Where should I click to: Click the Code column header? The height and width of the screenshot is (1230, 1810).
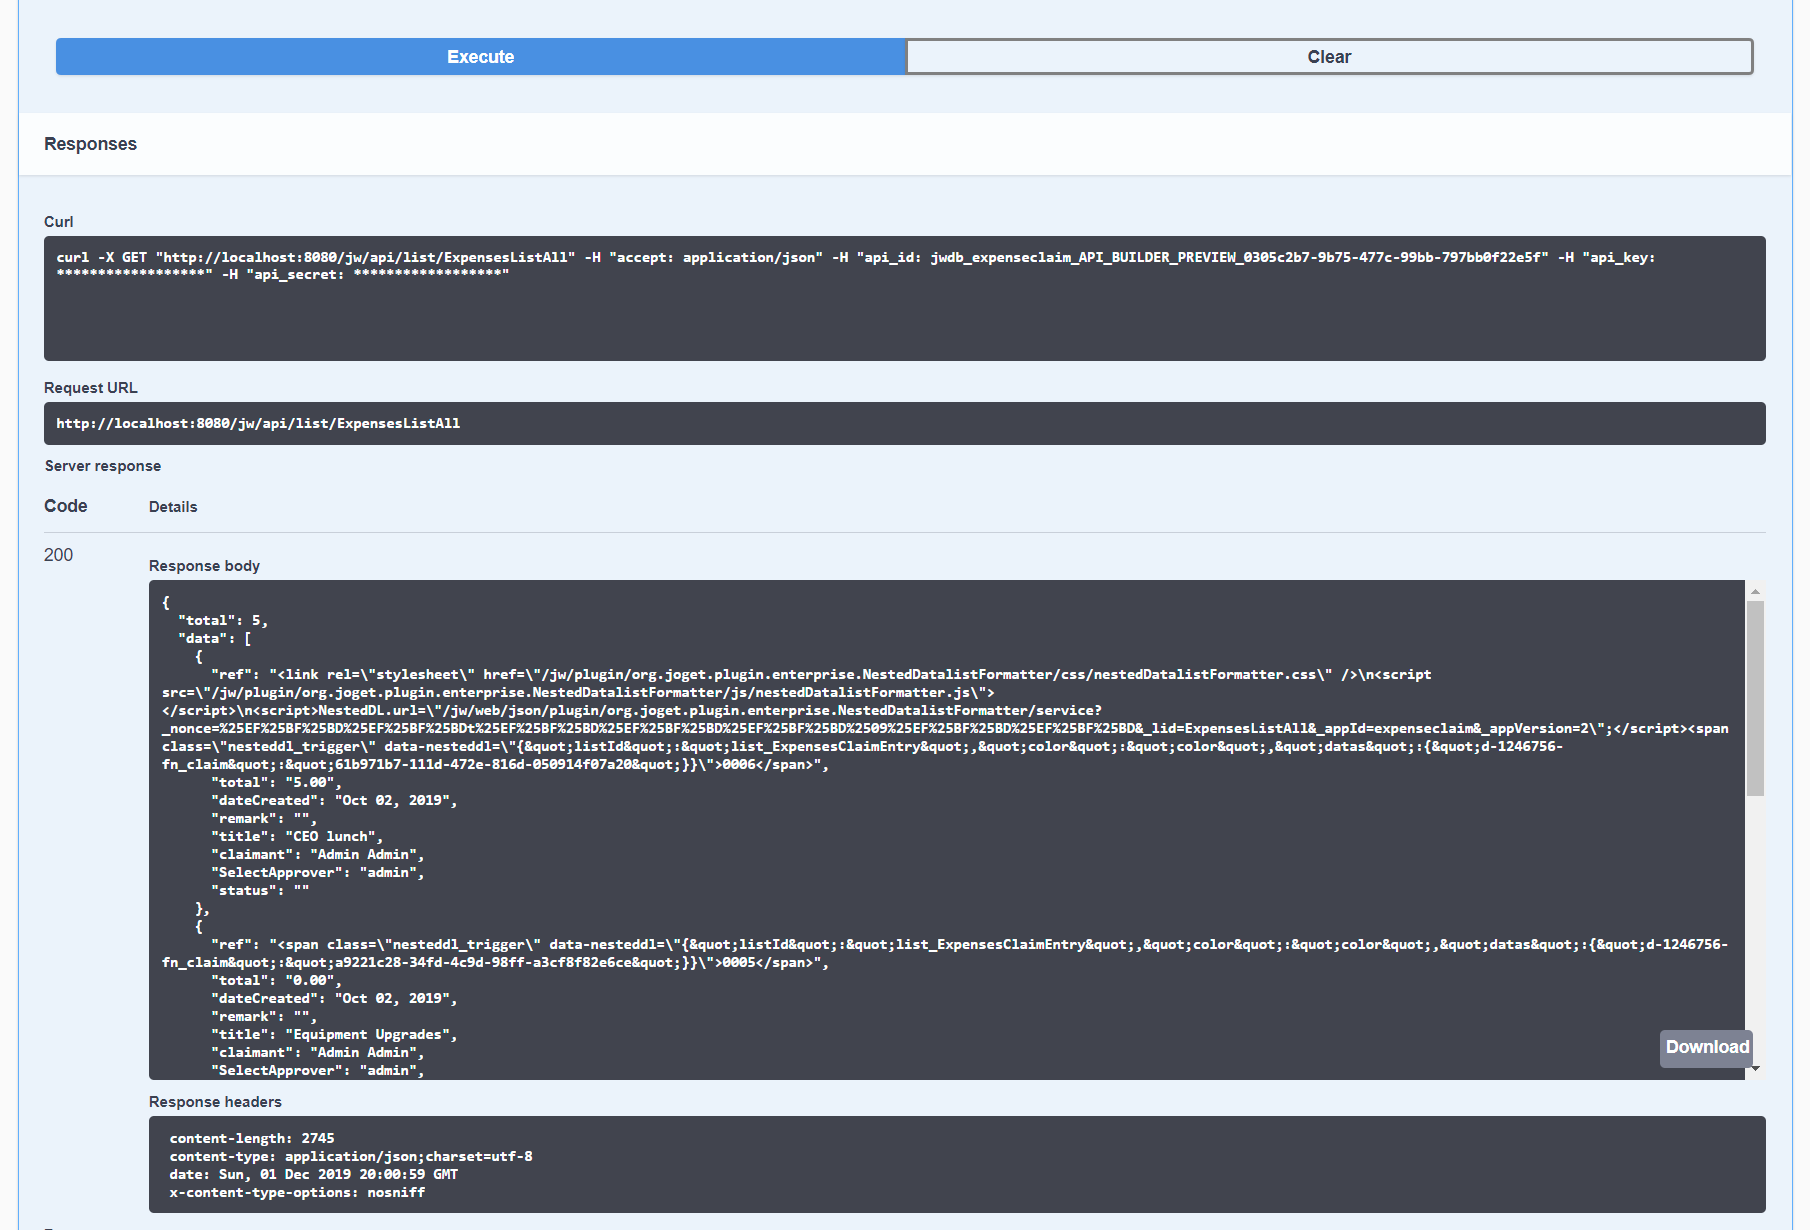(65, 506)
